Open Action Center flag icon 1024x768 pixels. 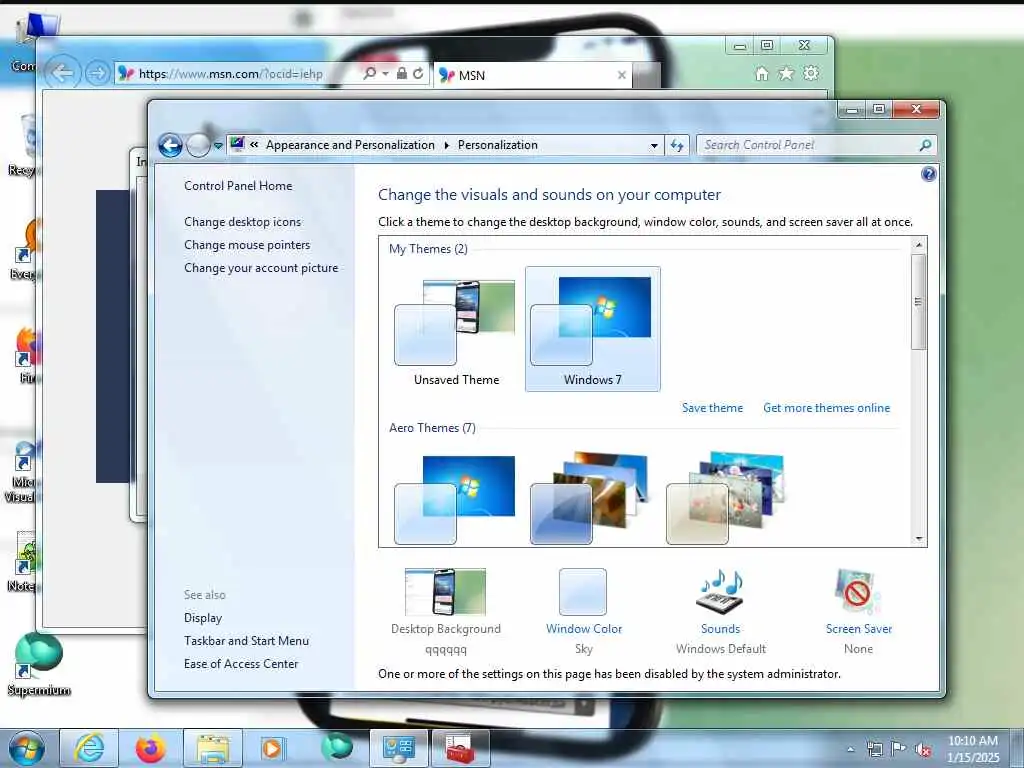[x=899, y=750]
